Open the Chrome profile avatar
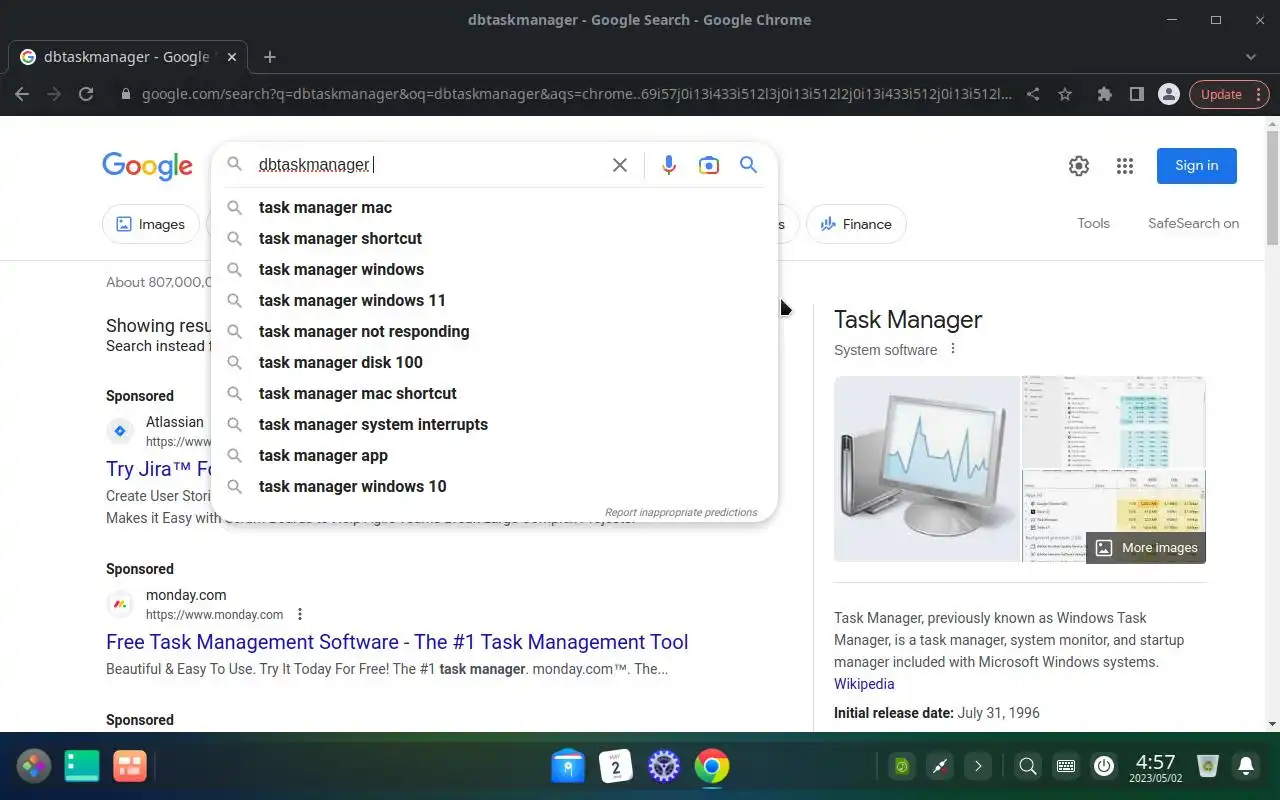Screen dimensions: 1280x800 tap(1168, 94)
